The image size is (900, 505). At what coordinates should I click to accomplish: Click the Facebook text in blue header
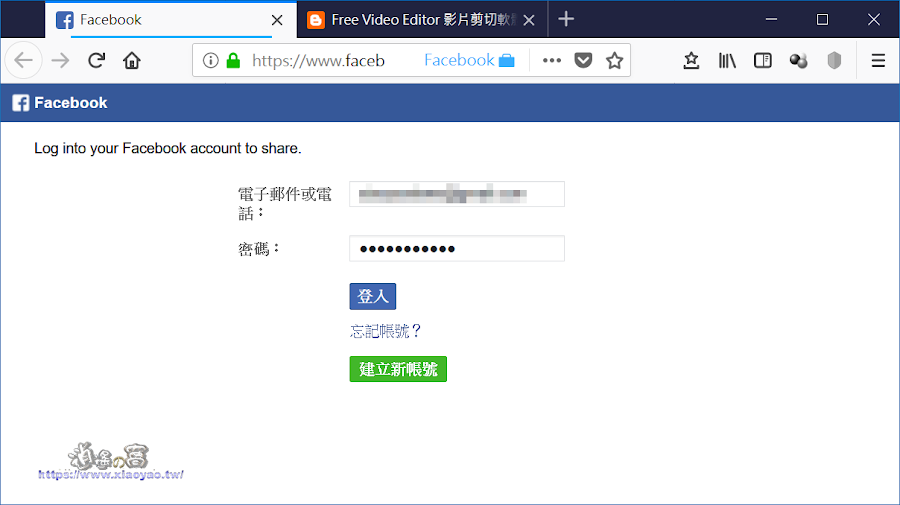tap(71, 103)
